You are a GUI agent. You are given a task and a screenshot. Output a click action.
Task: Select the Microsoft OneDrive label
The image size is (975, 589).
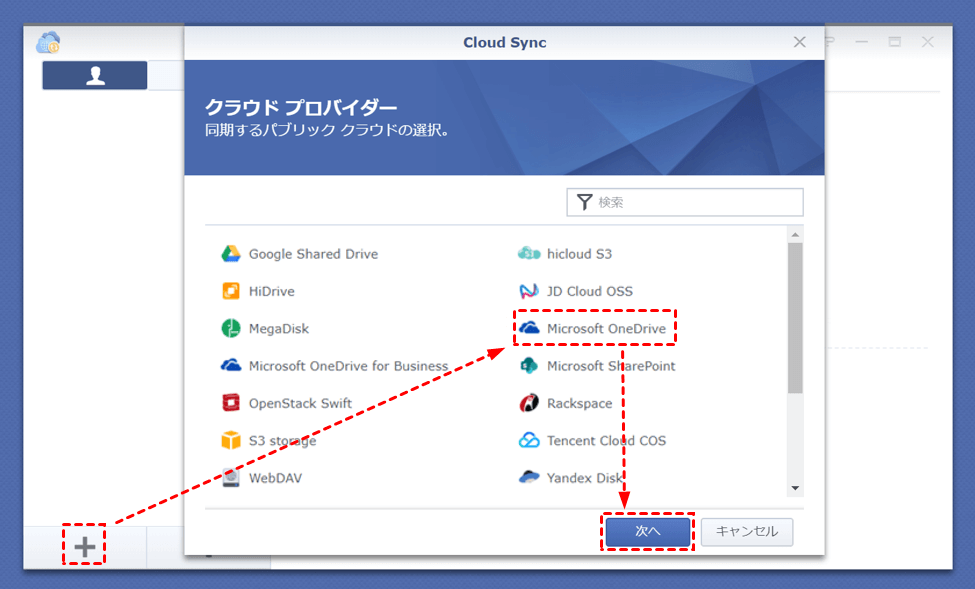606,328
